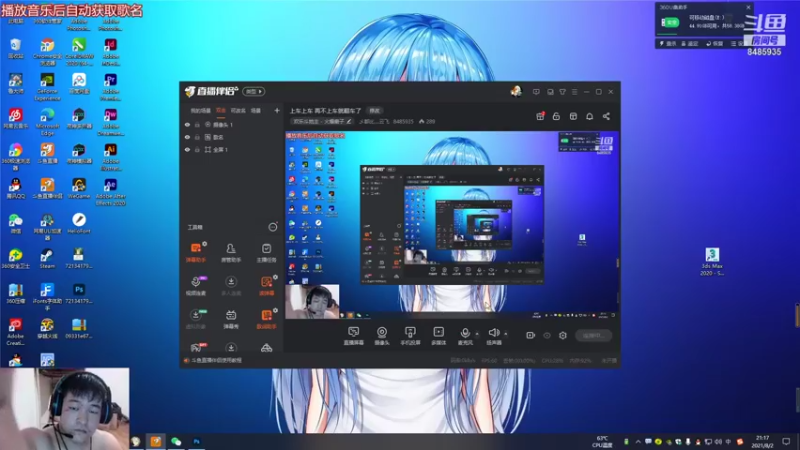Image resolution: width=800 pixels, height=450 pixels.
Task: Toggle the preview eye icon in bottom bar
Action: pos(546,335)
